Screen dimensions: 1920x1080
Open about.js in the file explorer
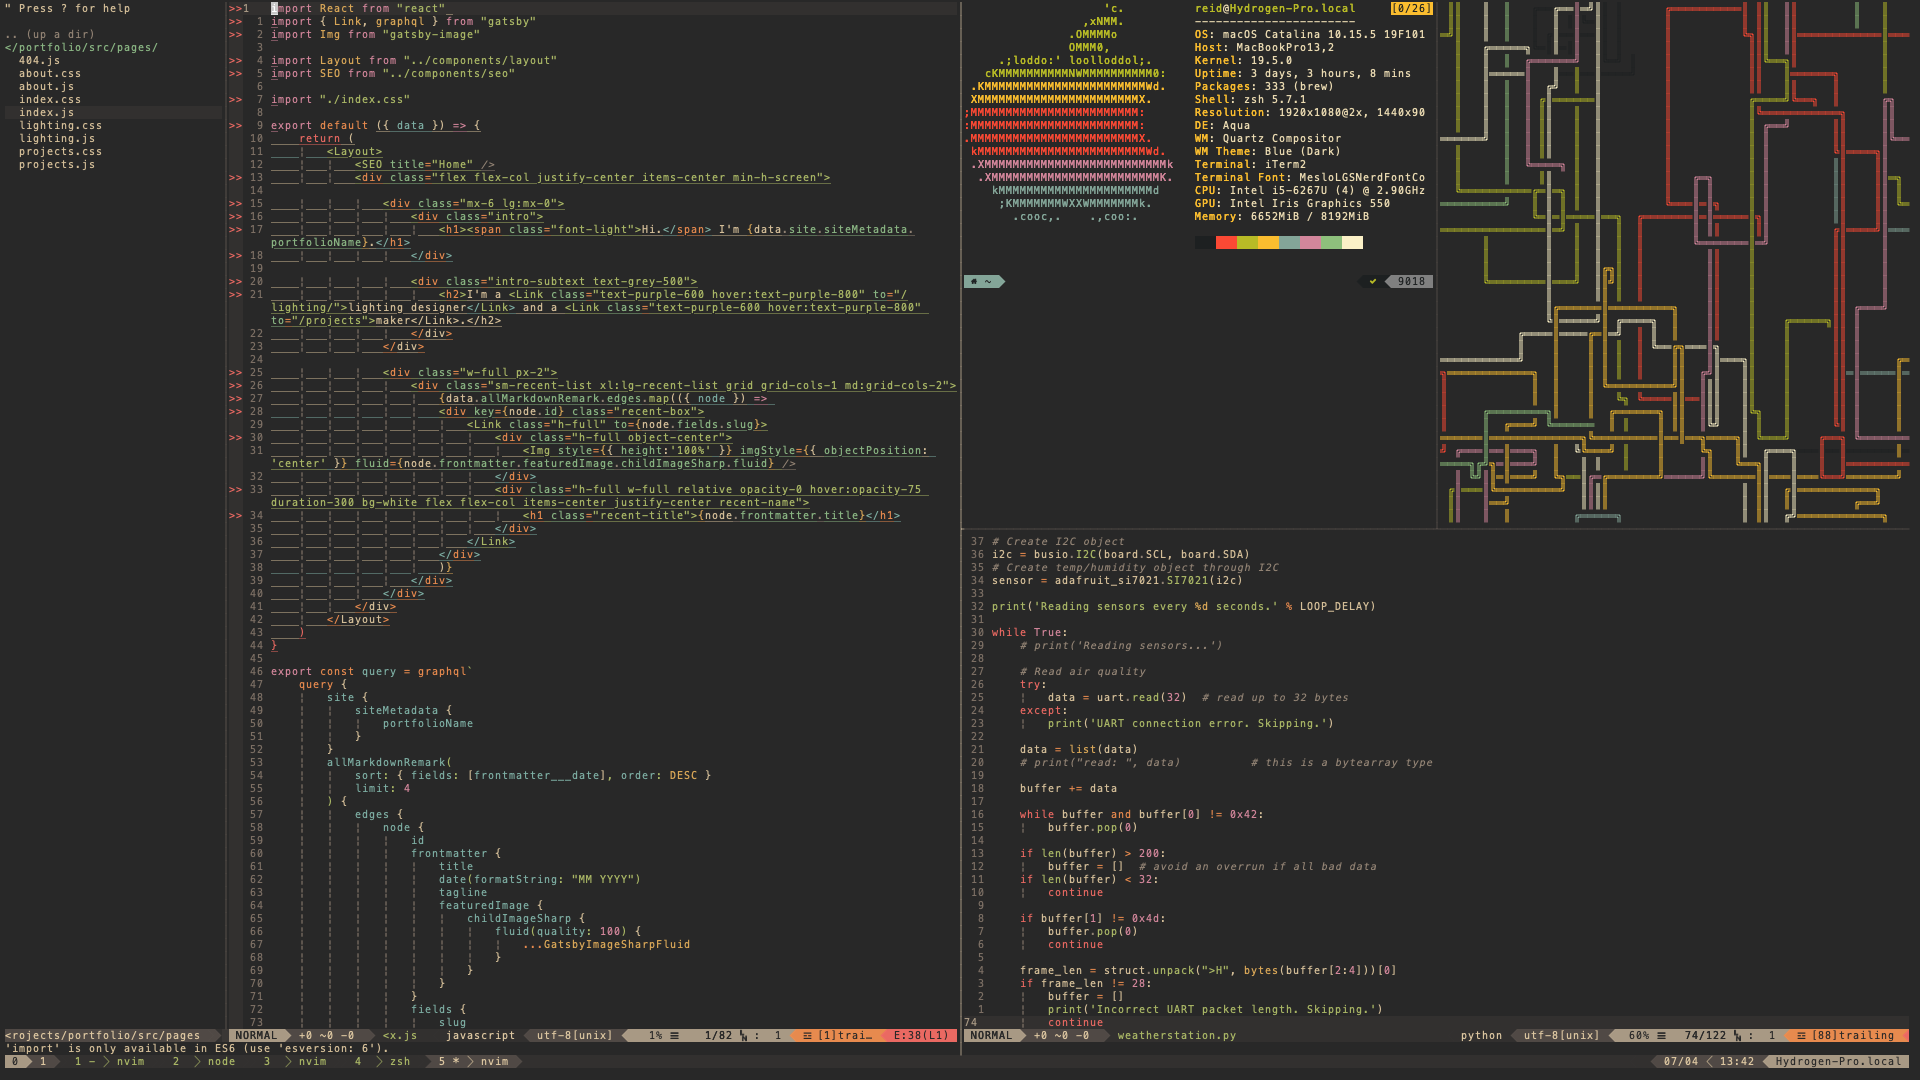46,87
